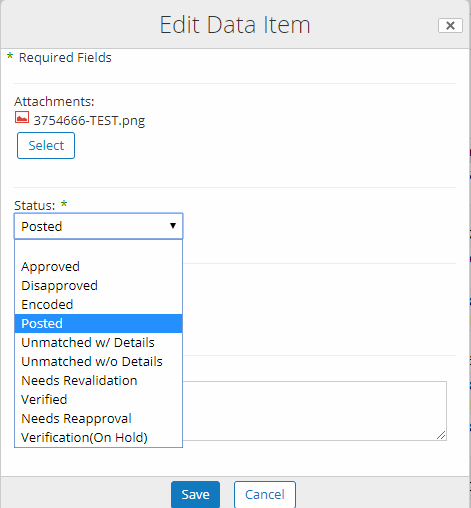Click the Cancel button
Screen dimensions: 471x508
[265, 494]
